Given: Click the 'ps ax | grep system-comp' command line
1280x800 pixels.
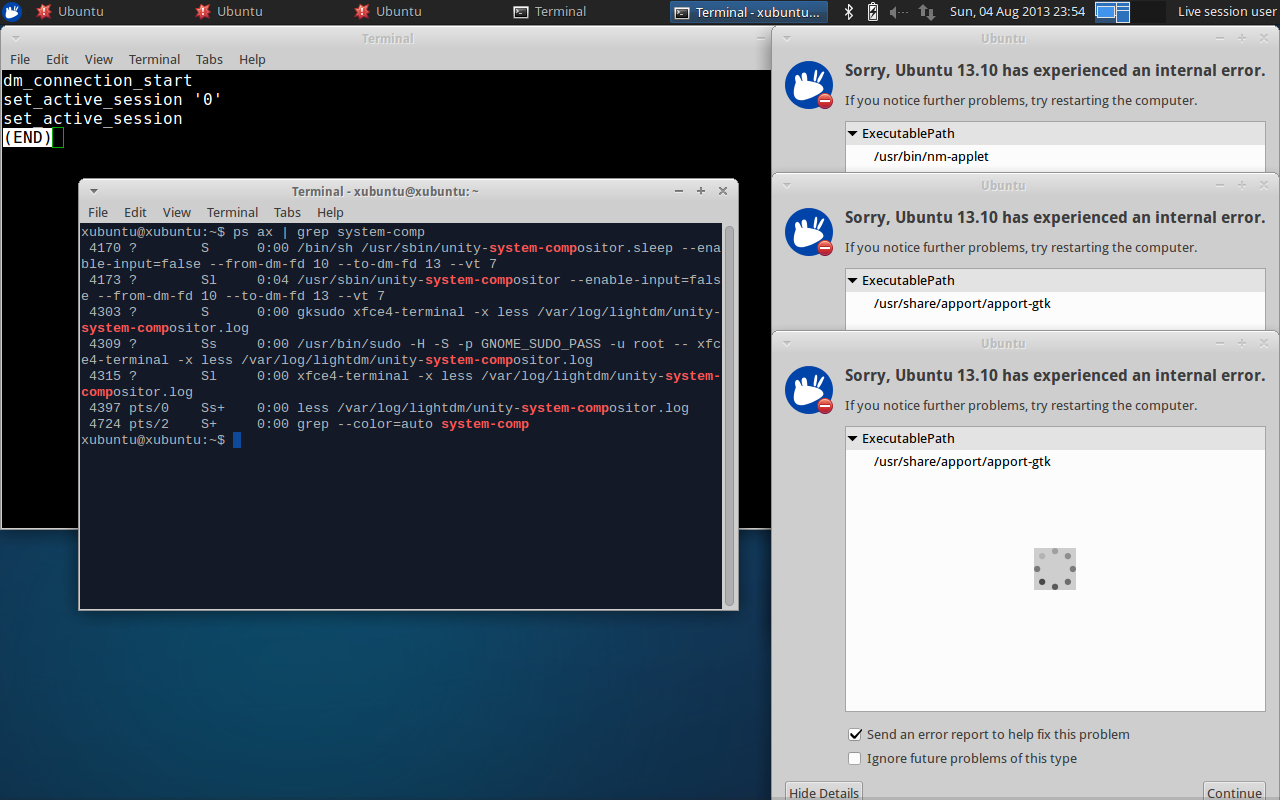Looking at the screenshot, I should tap(329, 232).
